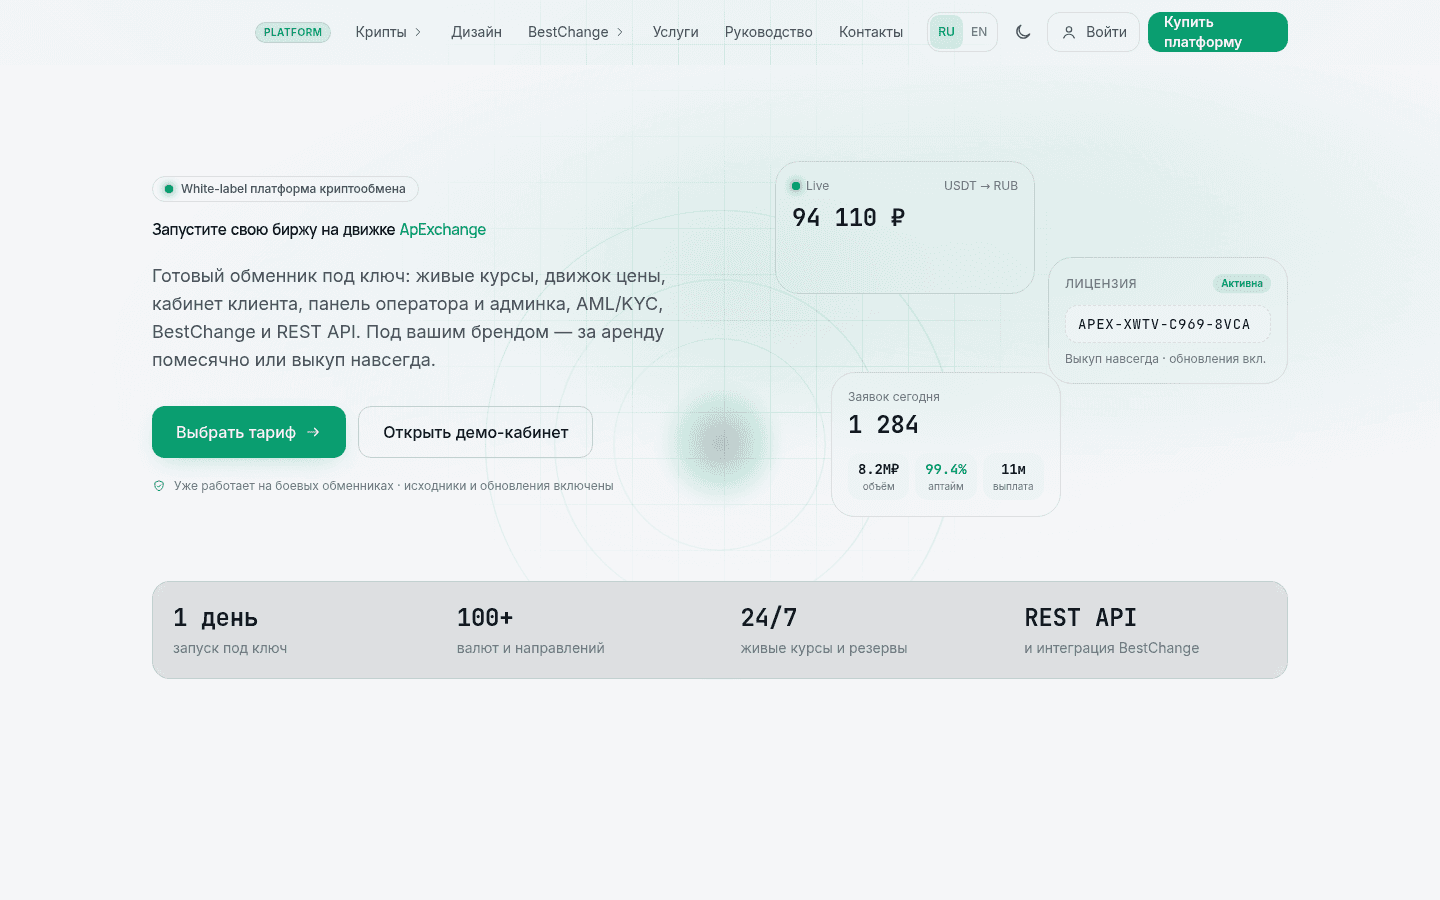
Task: Click the 24/7 stat heading
Action: [769, 618]
